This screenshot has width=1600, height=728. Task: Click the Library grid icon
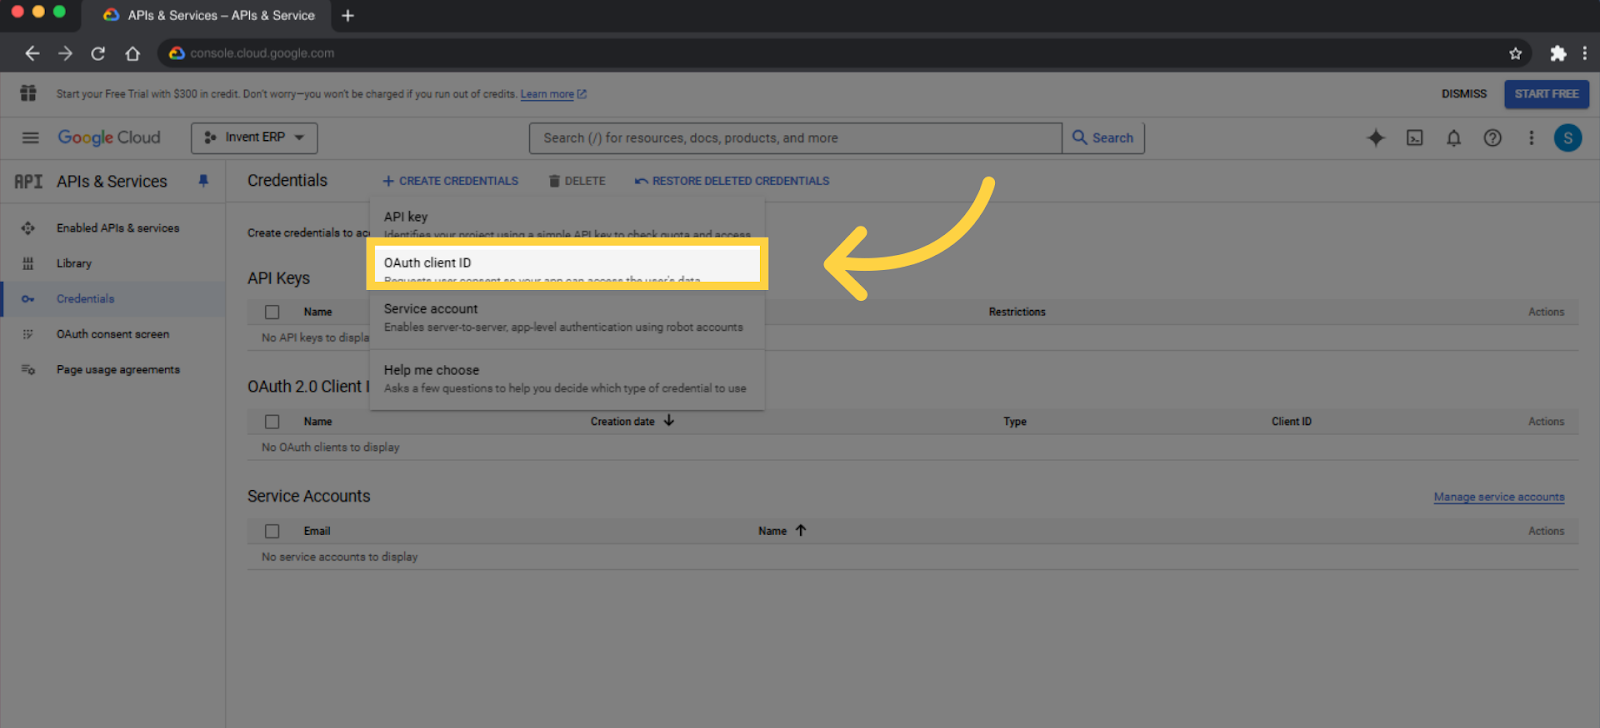(x=28, y=263)
